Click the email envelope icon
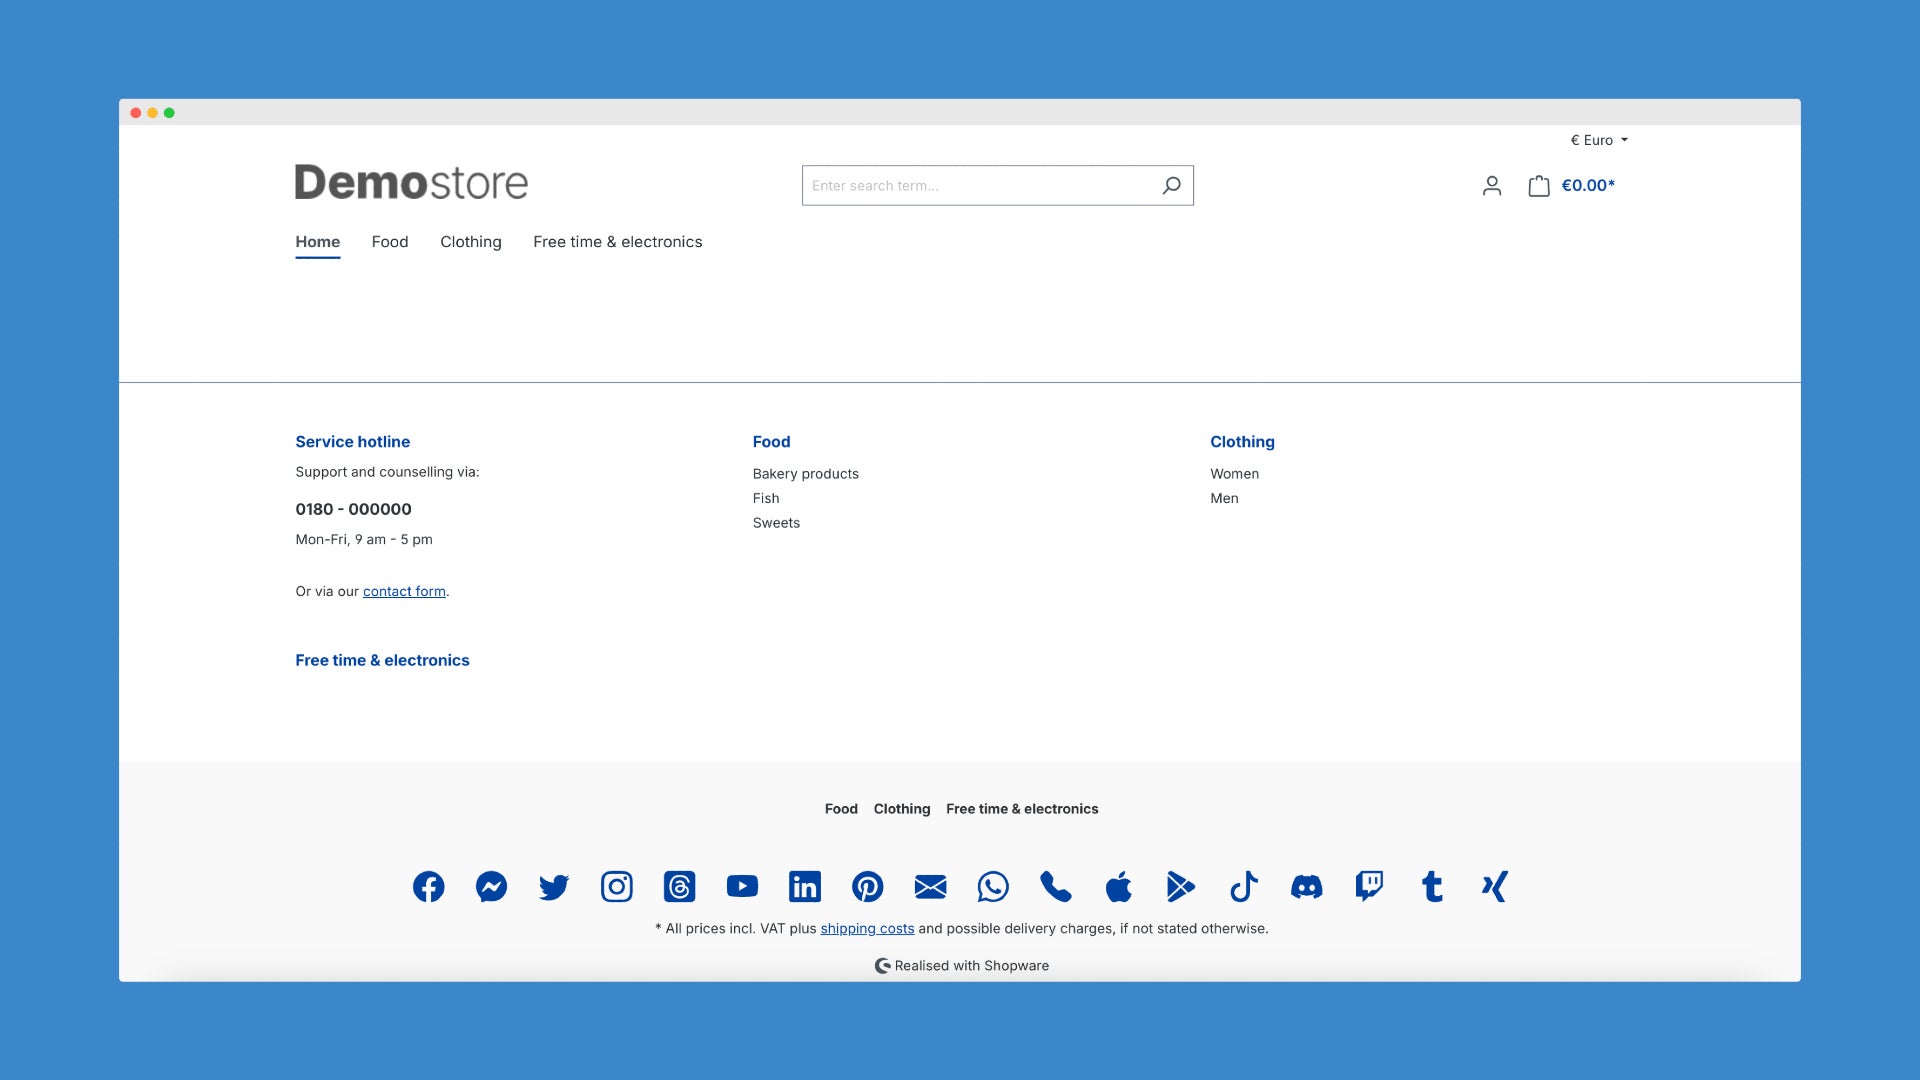The width and height of the screenshot is (1920, 1080). (930, 887)
